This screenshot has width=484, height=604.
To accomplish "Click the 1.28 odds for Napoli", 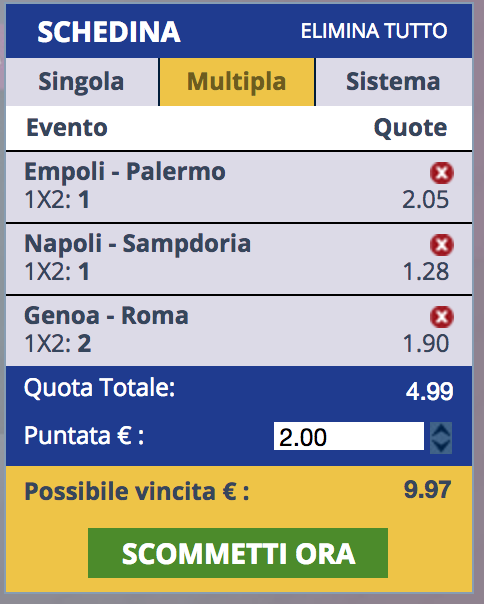I will click(425, 272).
